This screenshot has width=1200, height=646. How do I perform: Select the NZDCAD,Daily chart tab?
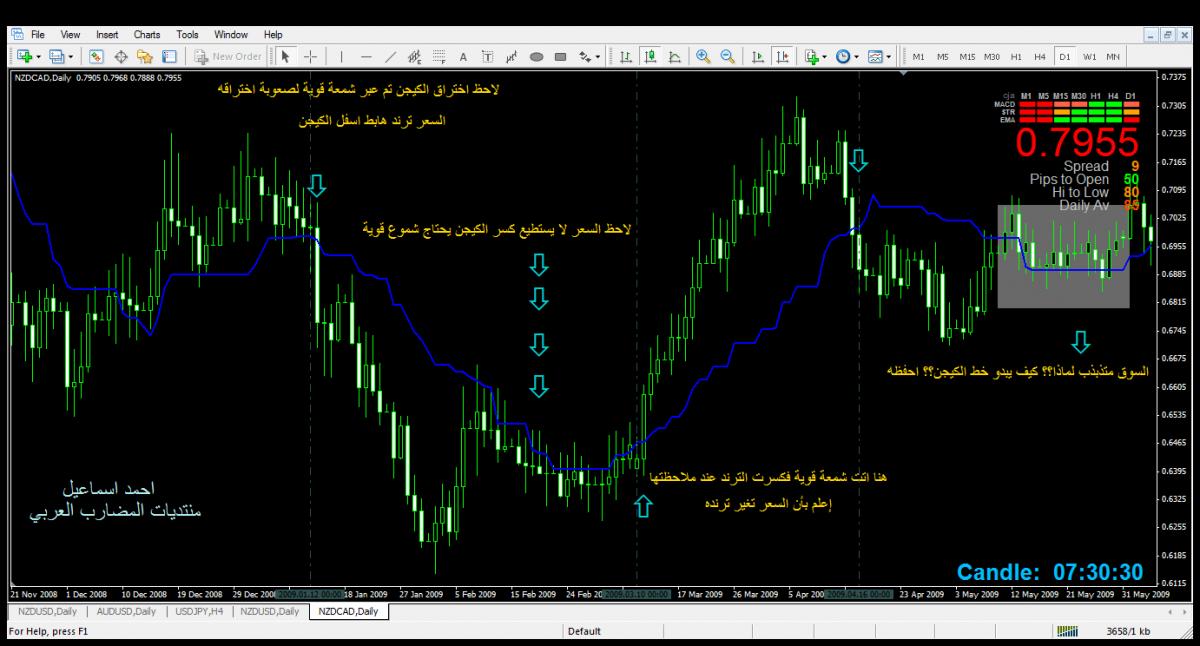pos(348,610)
